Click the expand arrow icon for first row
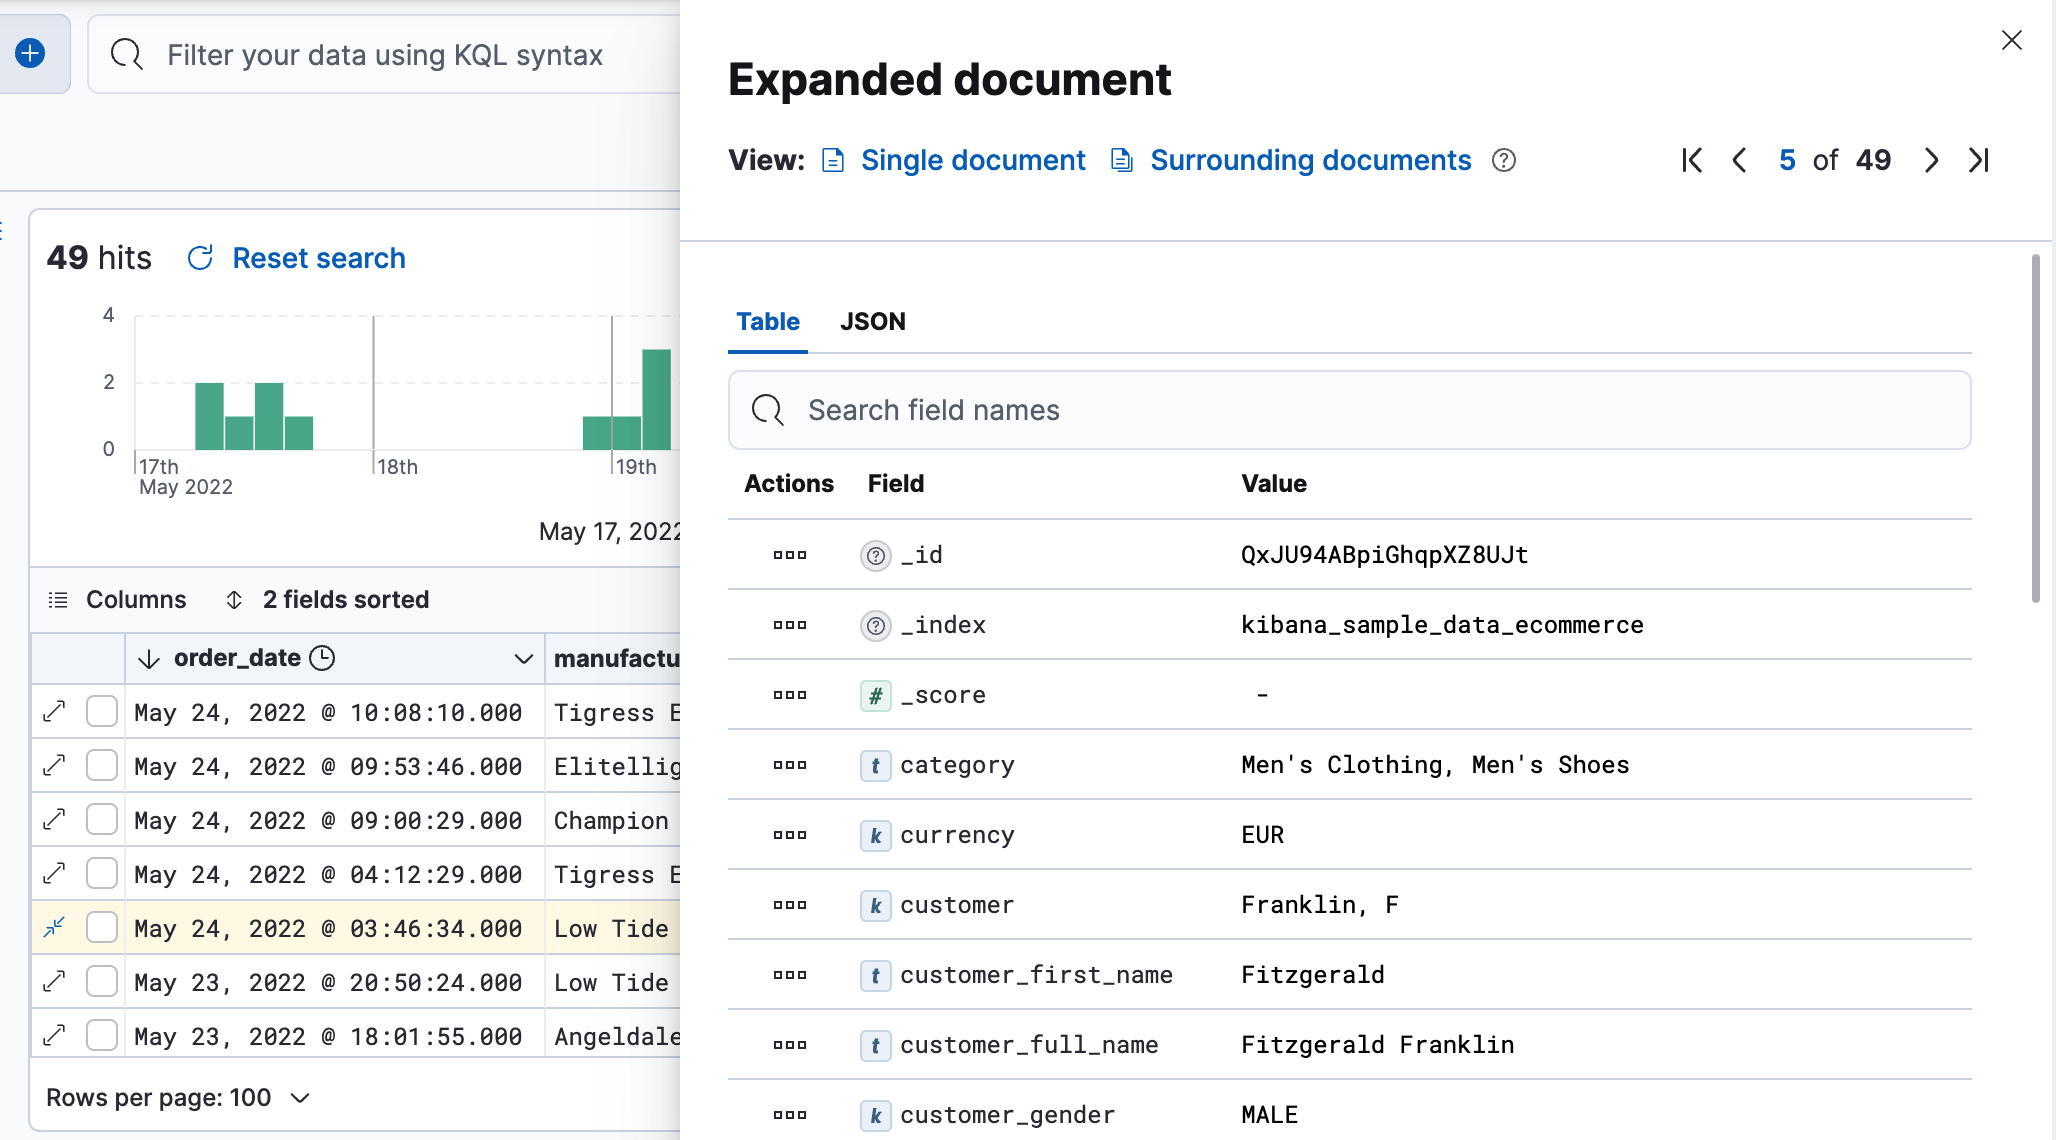 click(x=55, y=712)
